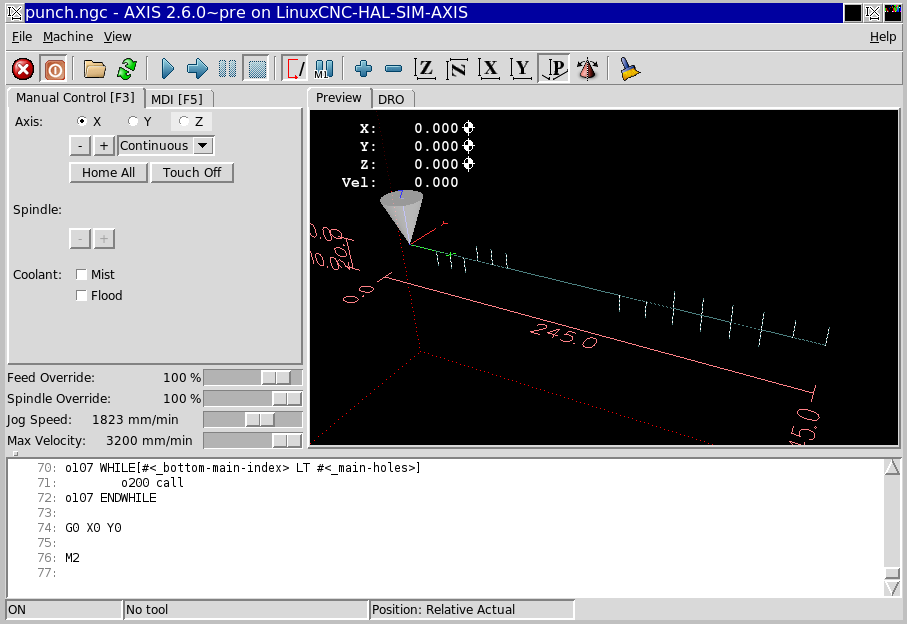
Task: Step to next line with arrow icon
Action: (197, 69)
